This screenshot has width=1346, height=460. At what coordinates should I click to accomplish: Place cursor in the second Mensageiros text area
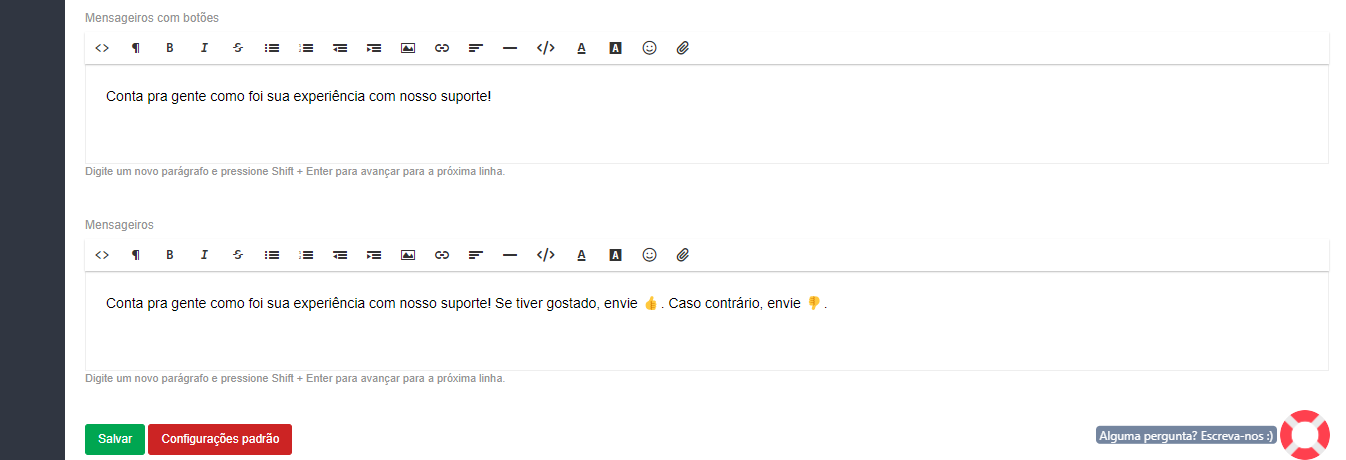pyautogui.click(x=707, y=321)
